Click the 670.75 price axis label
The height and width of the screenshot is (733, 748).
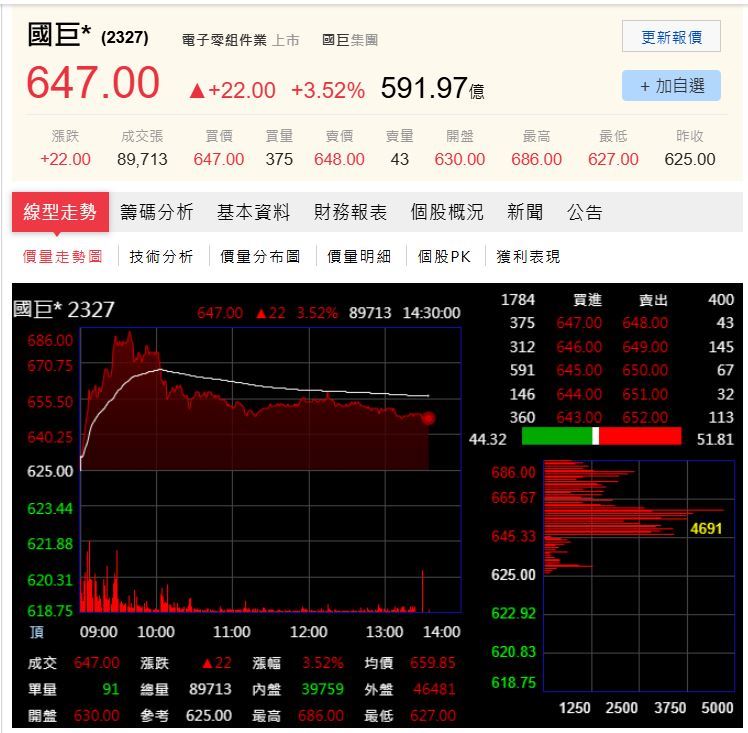[x=50, y=366]
